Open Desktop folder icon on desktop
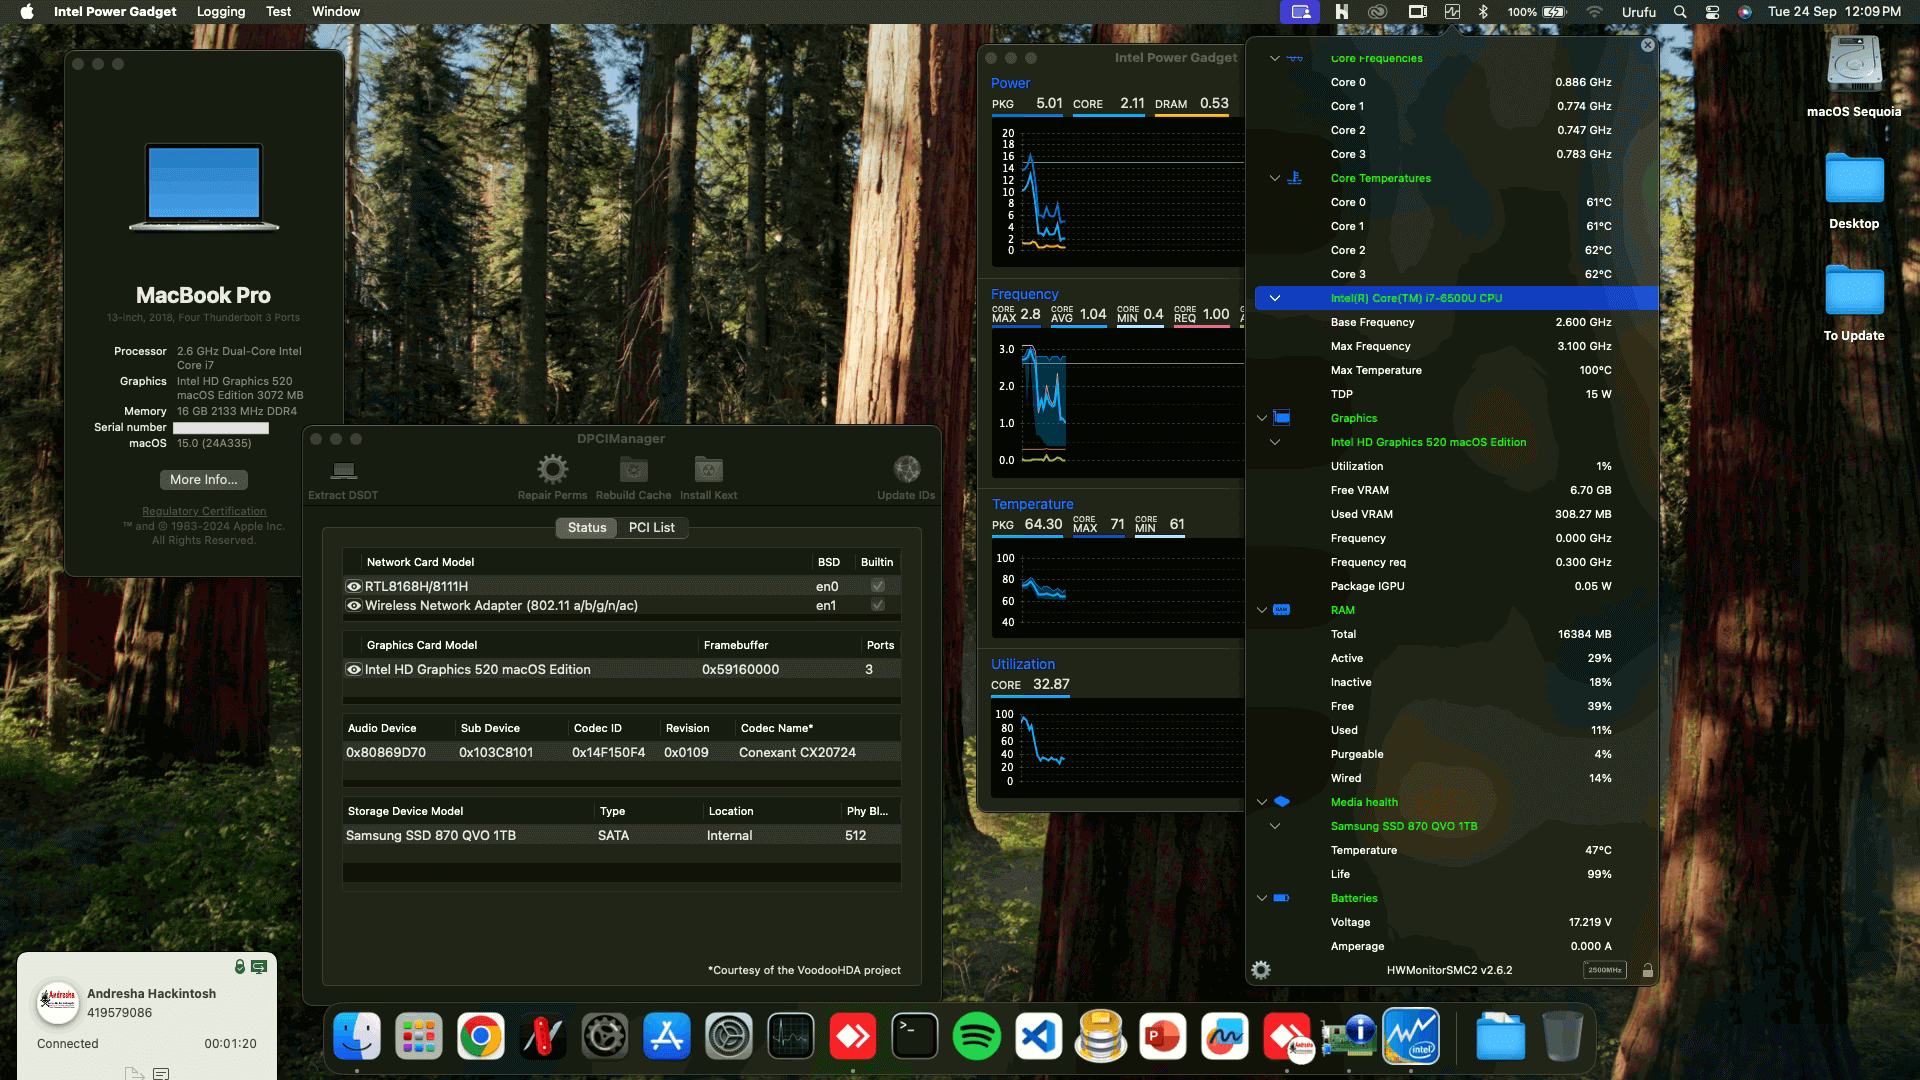 (x=1854, y=178)
